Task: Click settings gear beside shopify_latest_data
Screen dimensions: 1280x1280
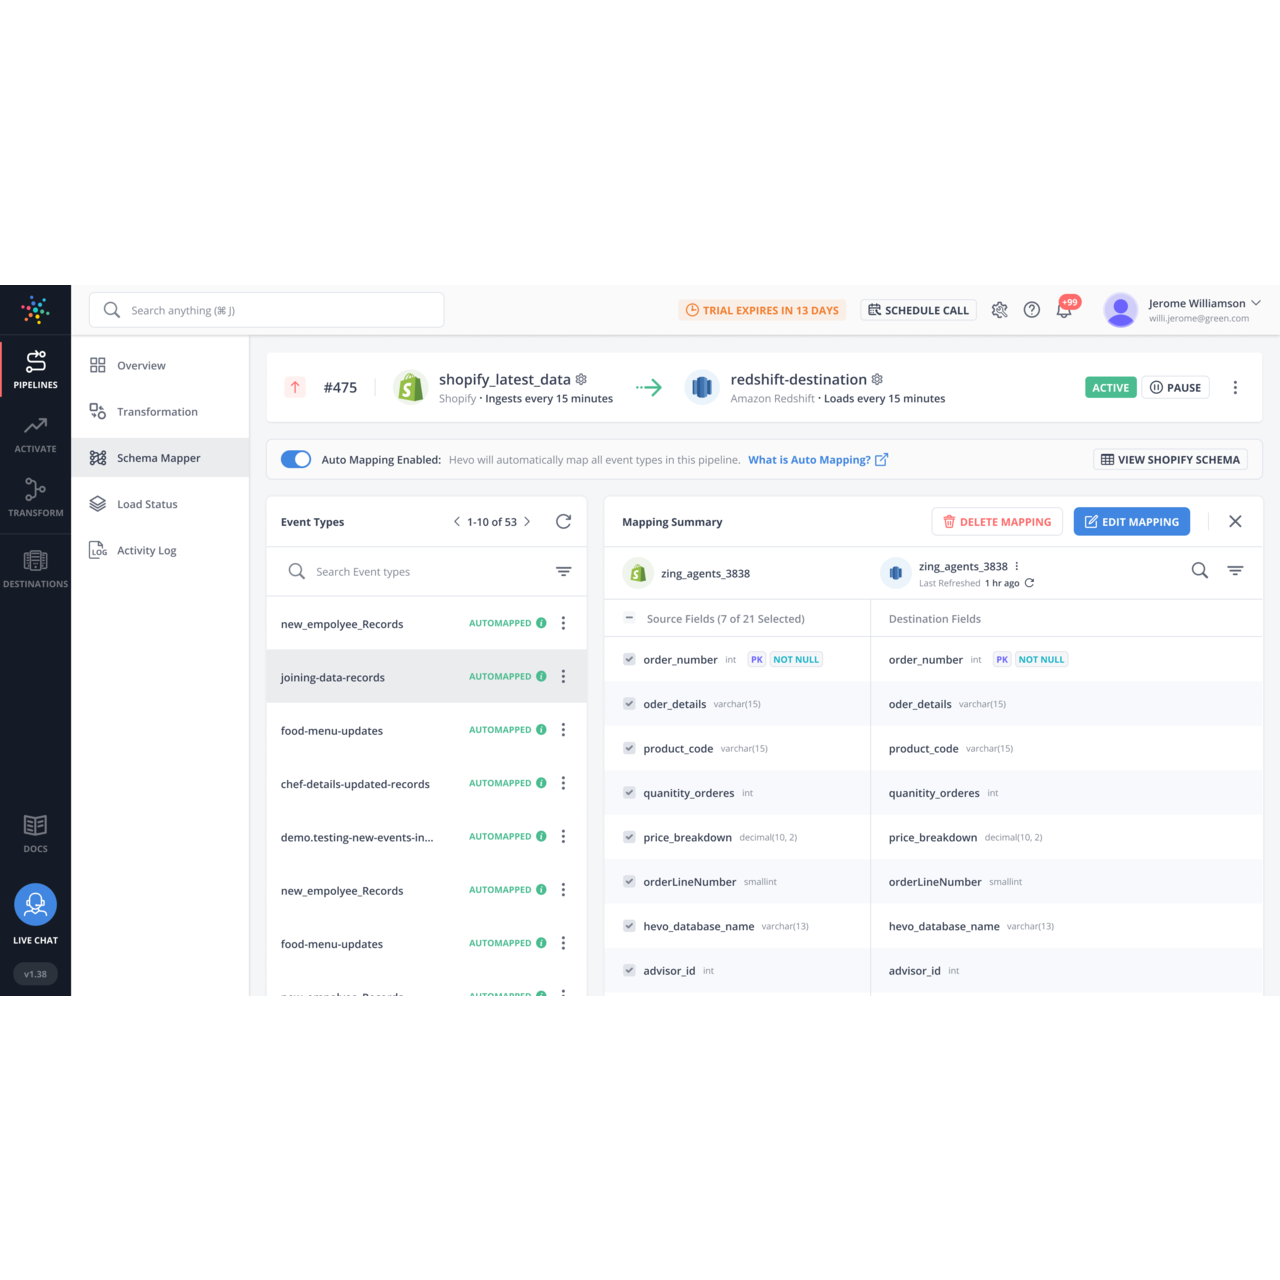Action: click(x=581, y=380)
